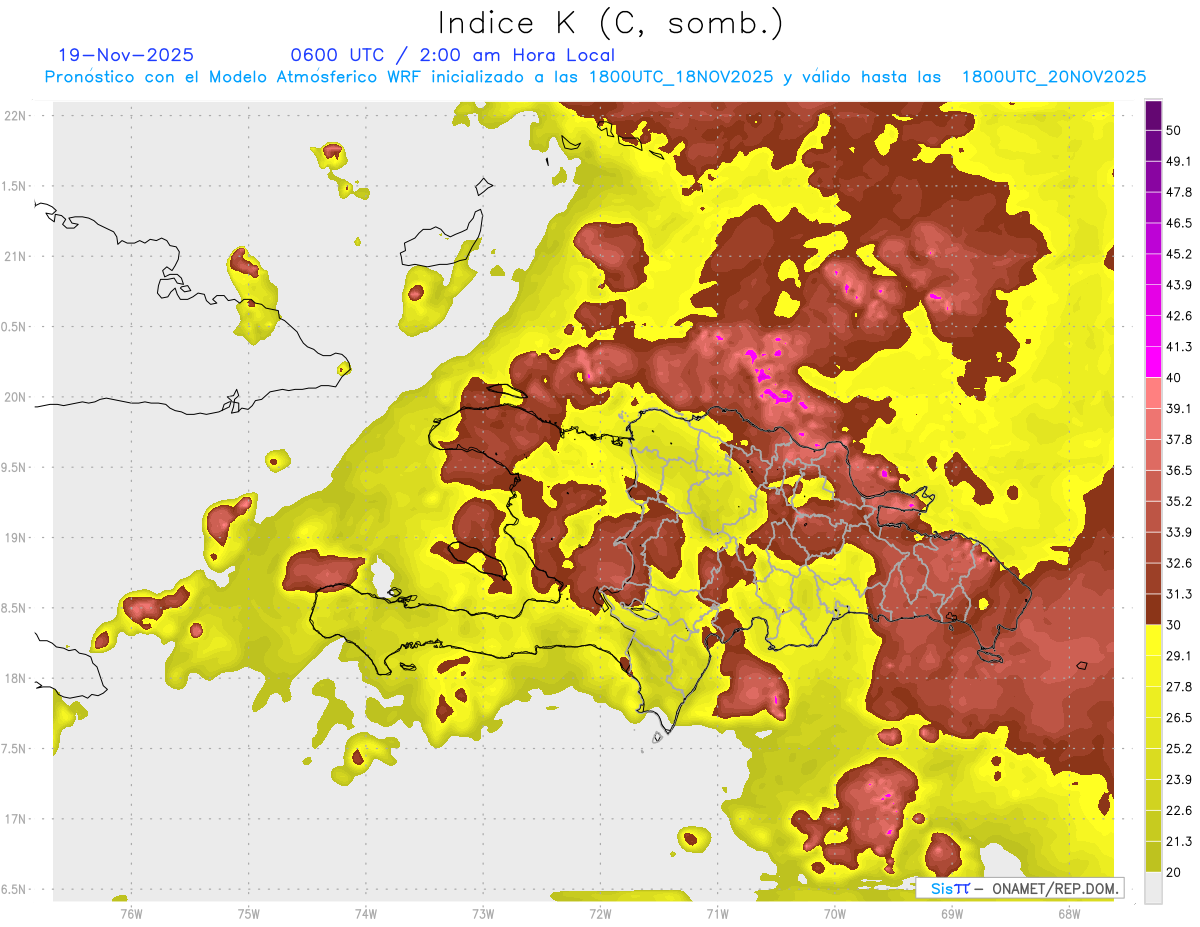Click the "18N" latitude axis label
1200x927 pixels.
pyautogui.click(x=15, y=679)
